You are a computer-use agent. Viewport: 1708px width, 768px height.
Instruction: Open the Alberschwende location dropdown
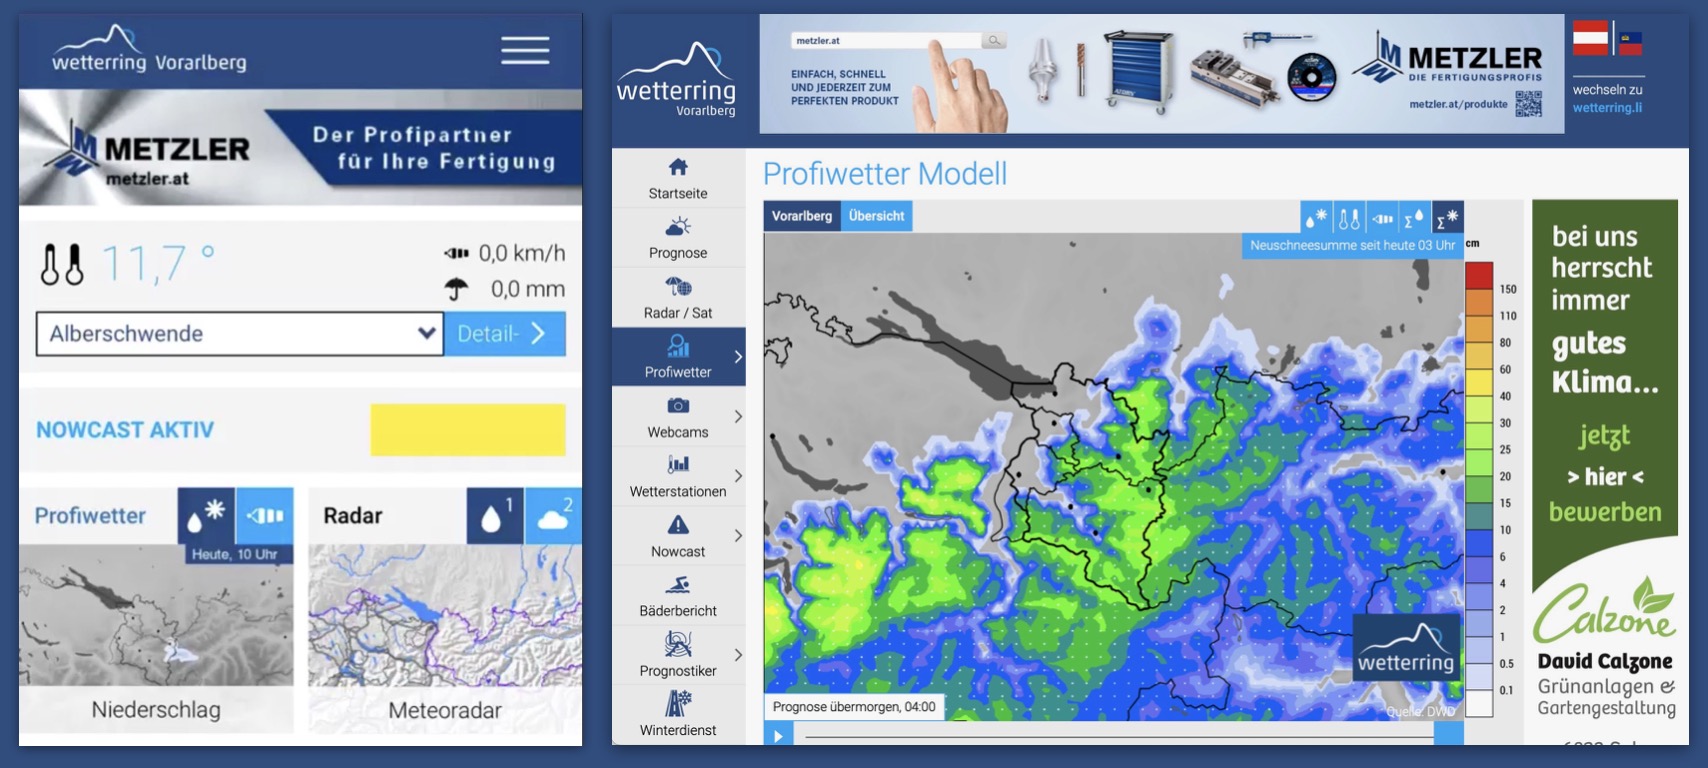point(240,334)
